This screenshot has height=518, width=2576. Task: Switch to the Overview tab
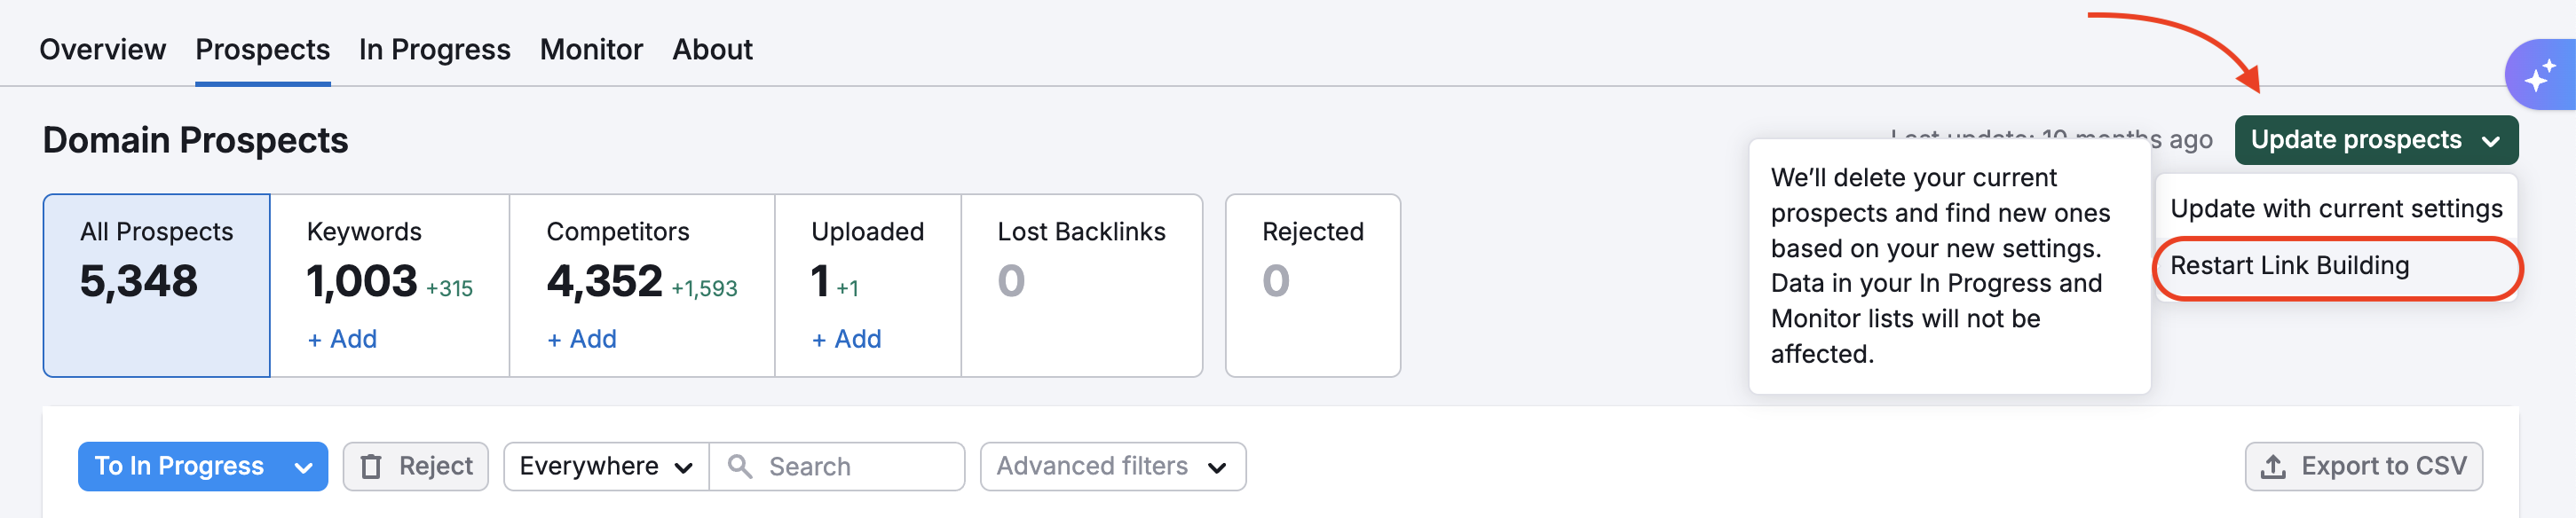(x=102, y=49)
